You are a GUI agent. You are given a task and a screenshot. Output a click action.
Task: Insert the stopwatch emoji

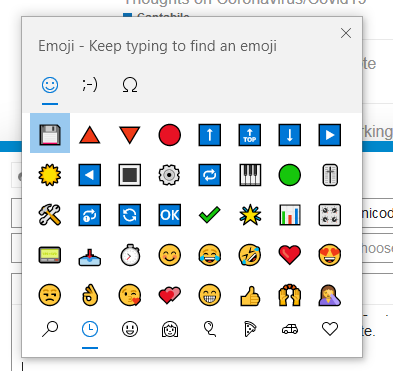(x=130, y=255)
